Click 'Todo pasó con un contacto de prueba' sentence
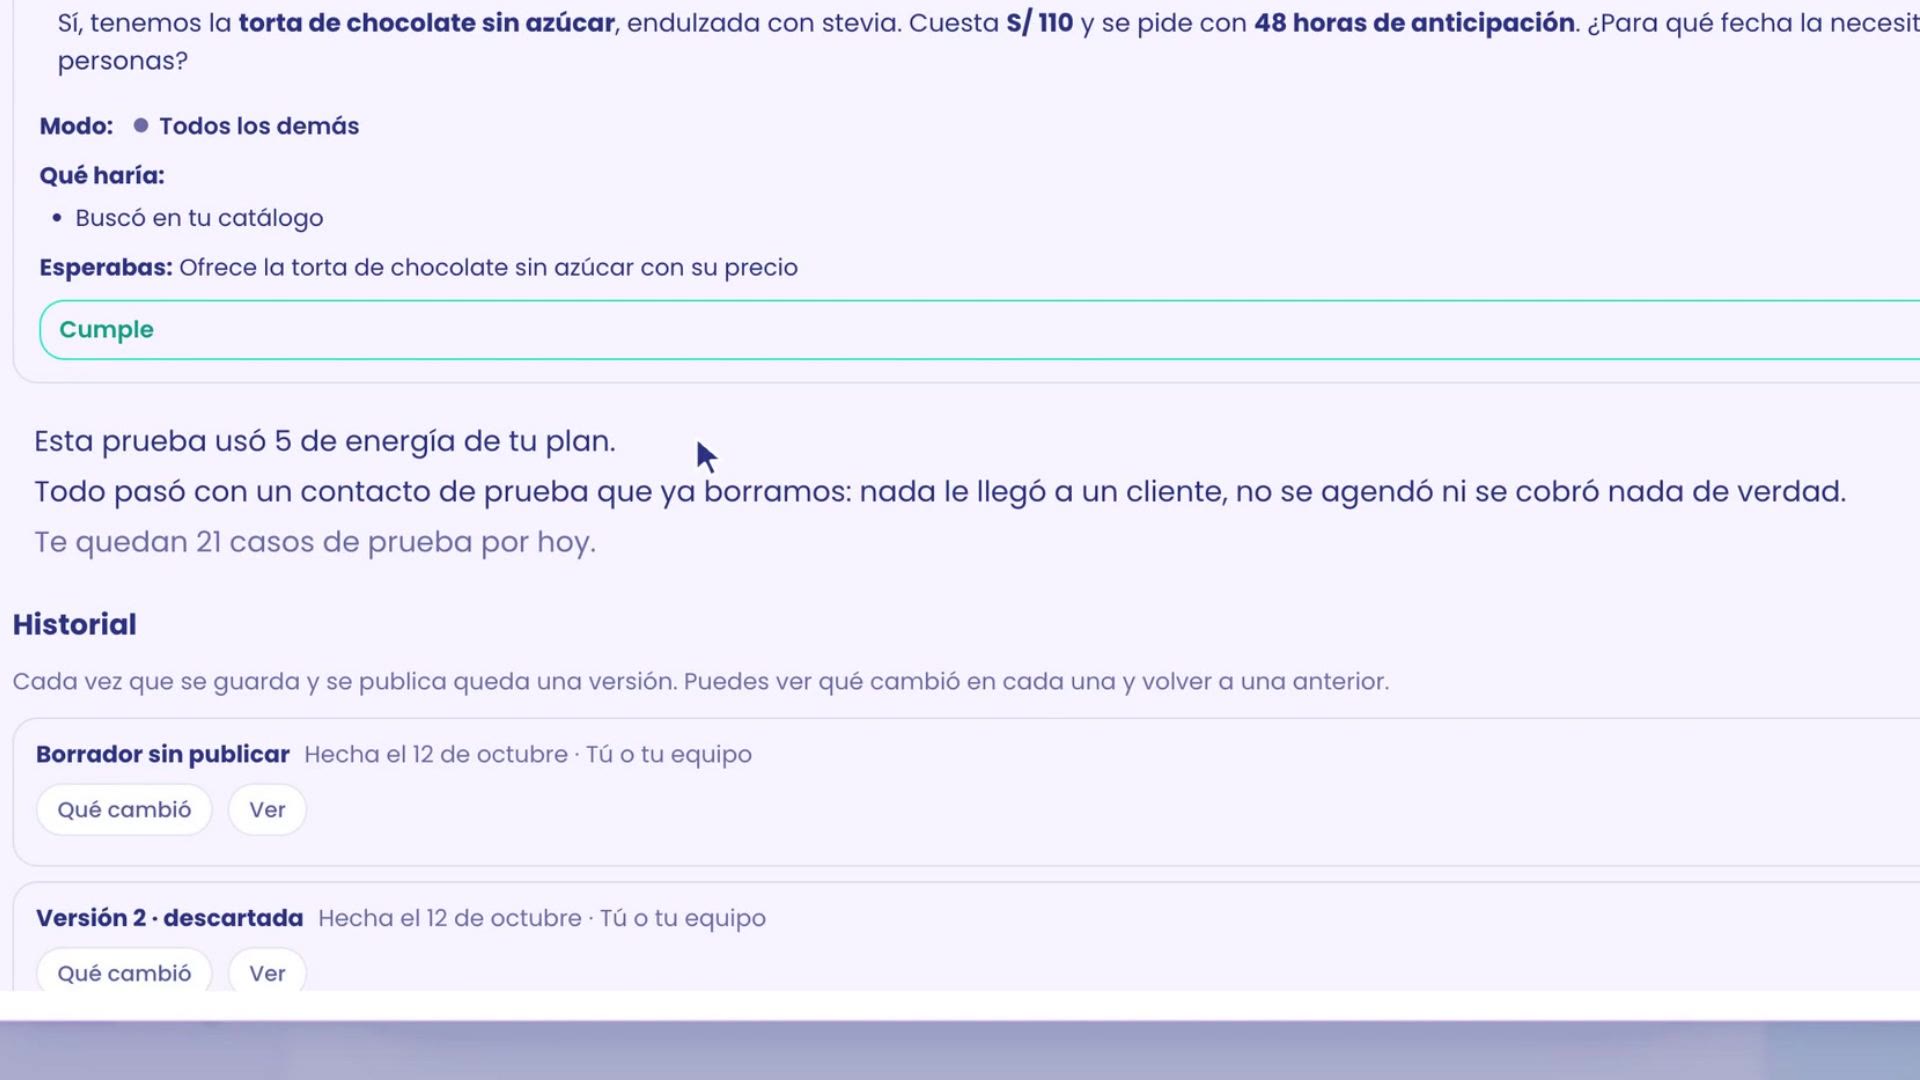1920x1080 pixels. tap(940, 492)
